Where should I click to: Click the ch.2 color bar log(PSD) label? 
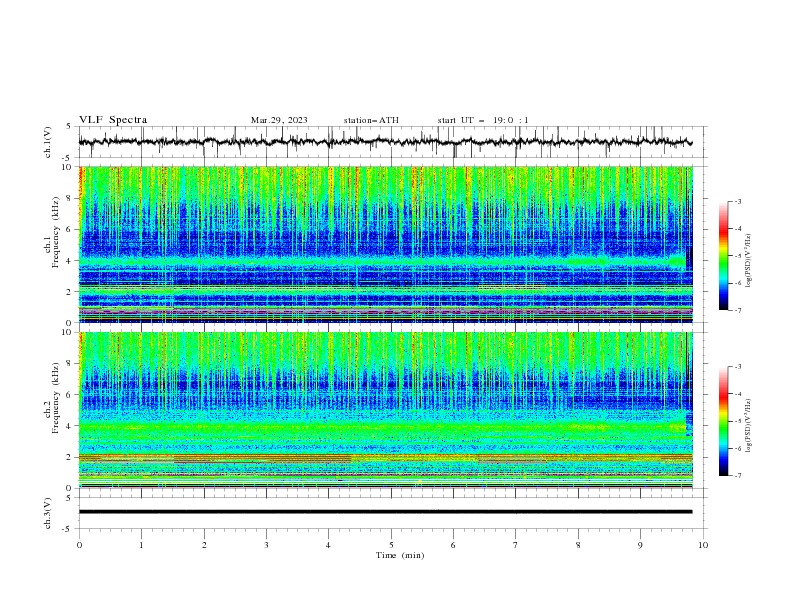[x=748, y=425]
